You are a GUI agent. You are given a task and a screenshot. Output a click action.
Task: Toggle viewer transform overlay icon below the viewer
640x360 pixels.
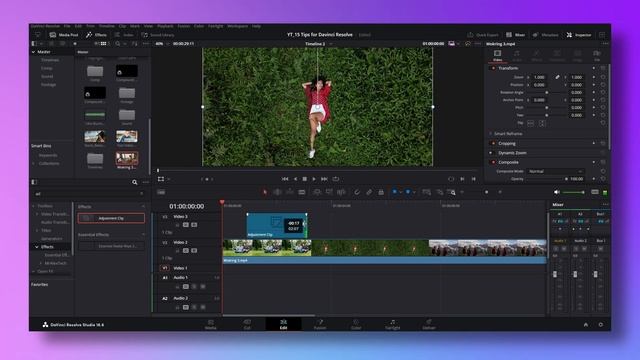click(161, 179)
